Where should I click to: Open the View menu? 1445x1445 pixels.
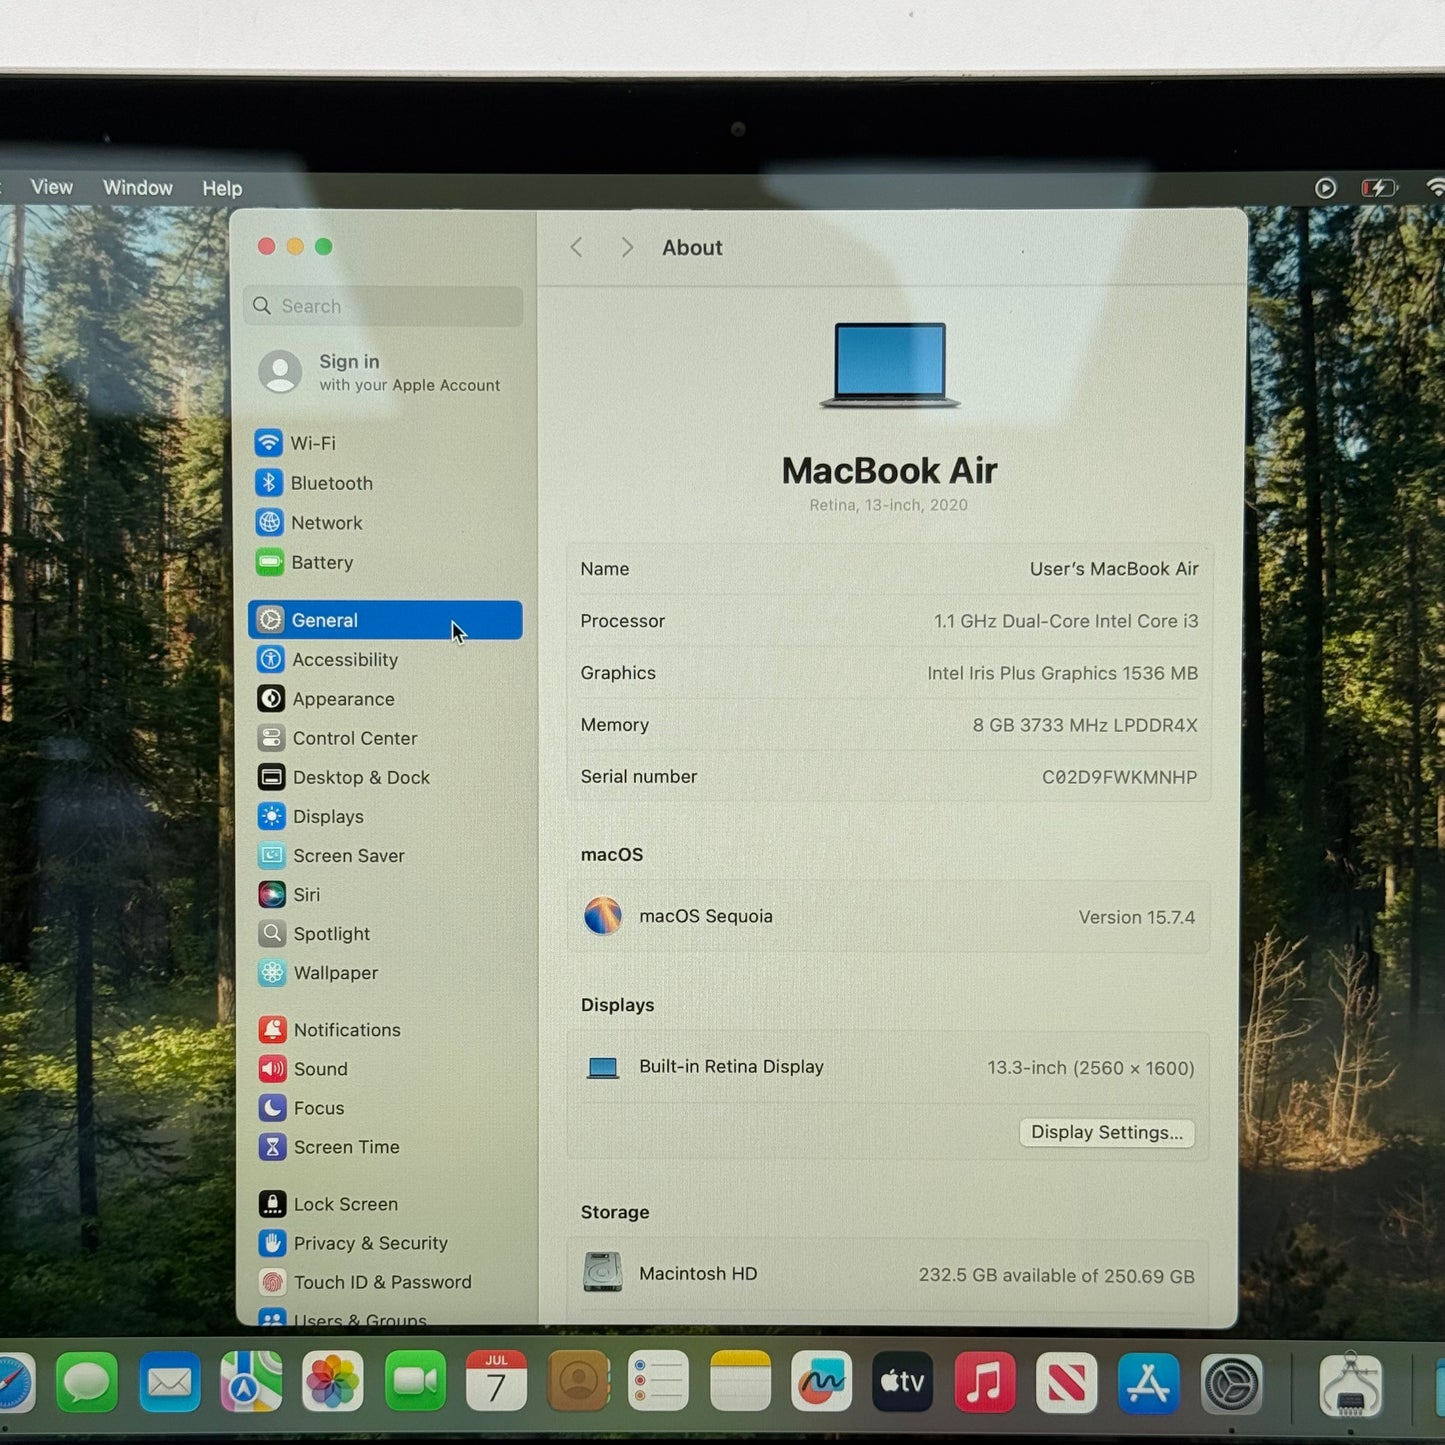[x=52, y=187]
